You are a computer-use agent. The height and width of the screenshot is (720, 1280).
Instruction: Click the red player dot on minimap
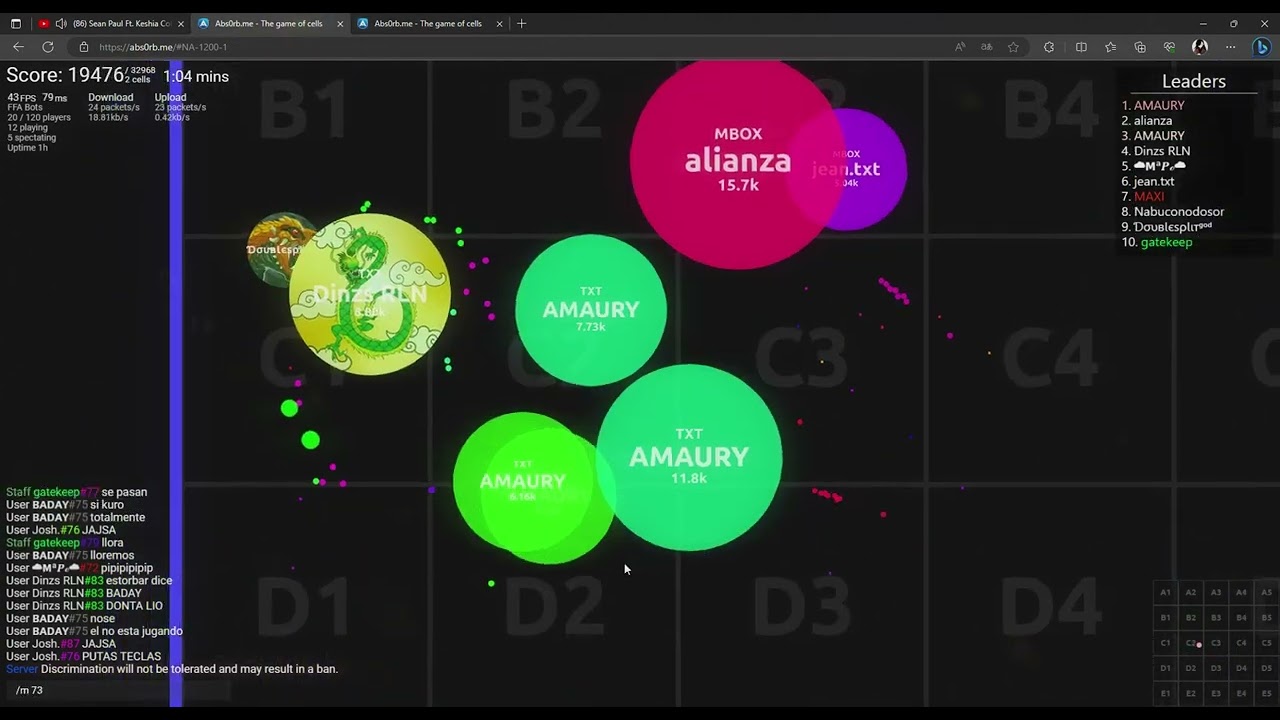pyautogui.click(x=1199, y=645)
